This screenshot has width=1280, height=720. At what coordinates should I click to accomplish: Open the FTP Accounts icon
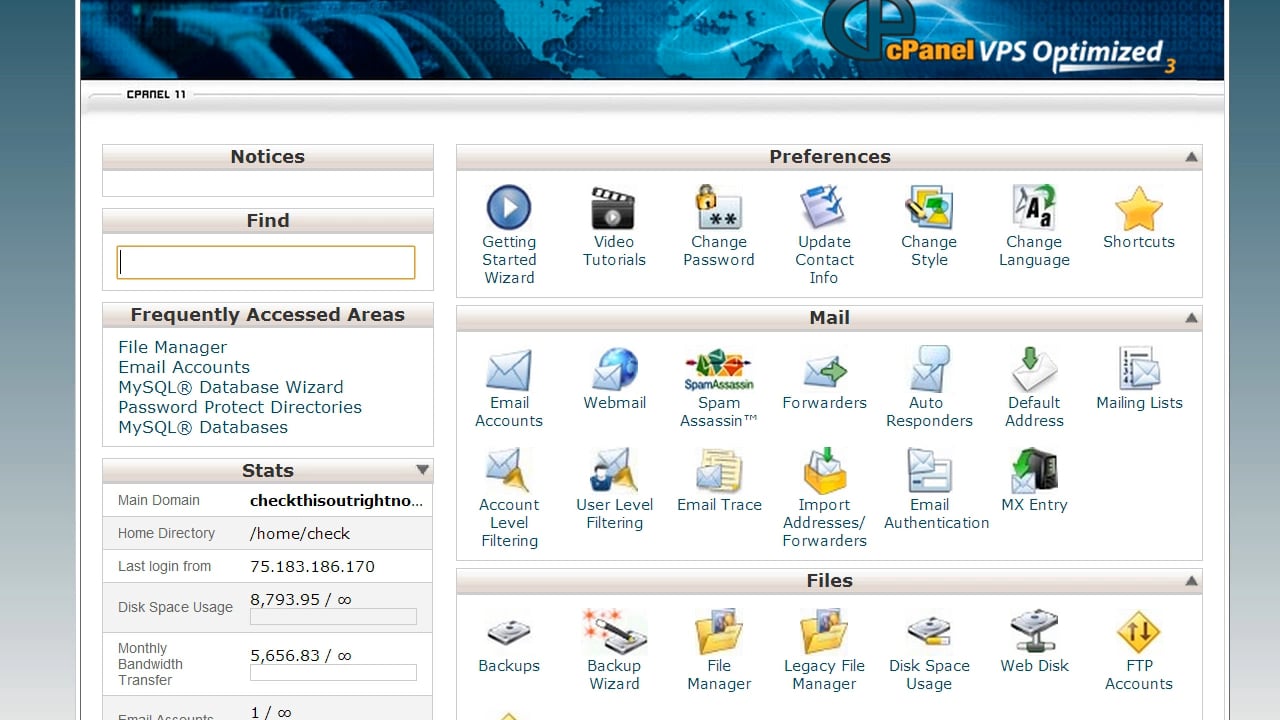pos(1138,633)
